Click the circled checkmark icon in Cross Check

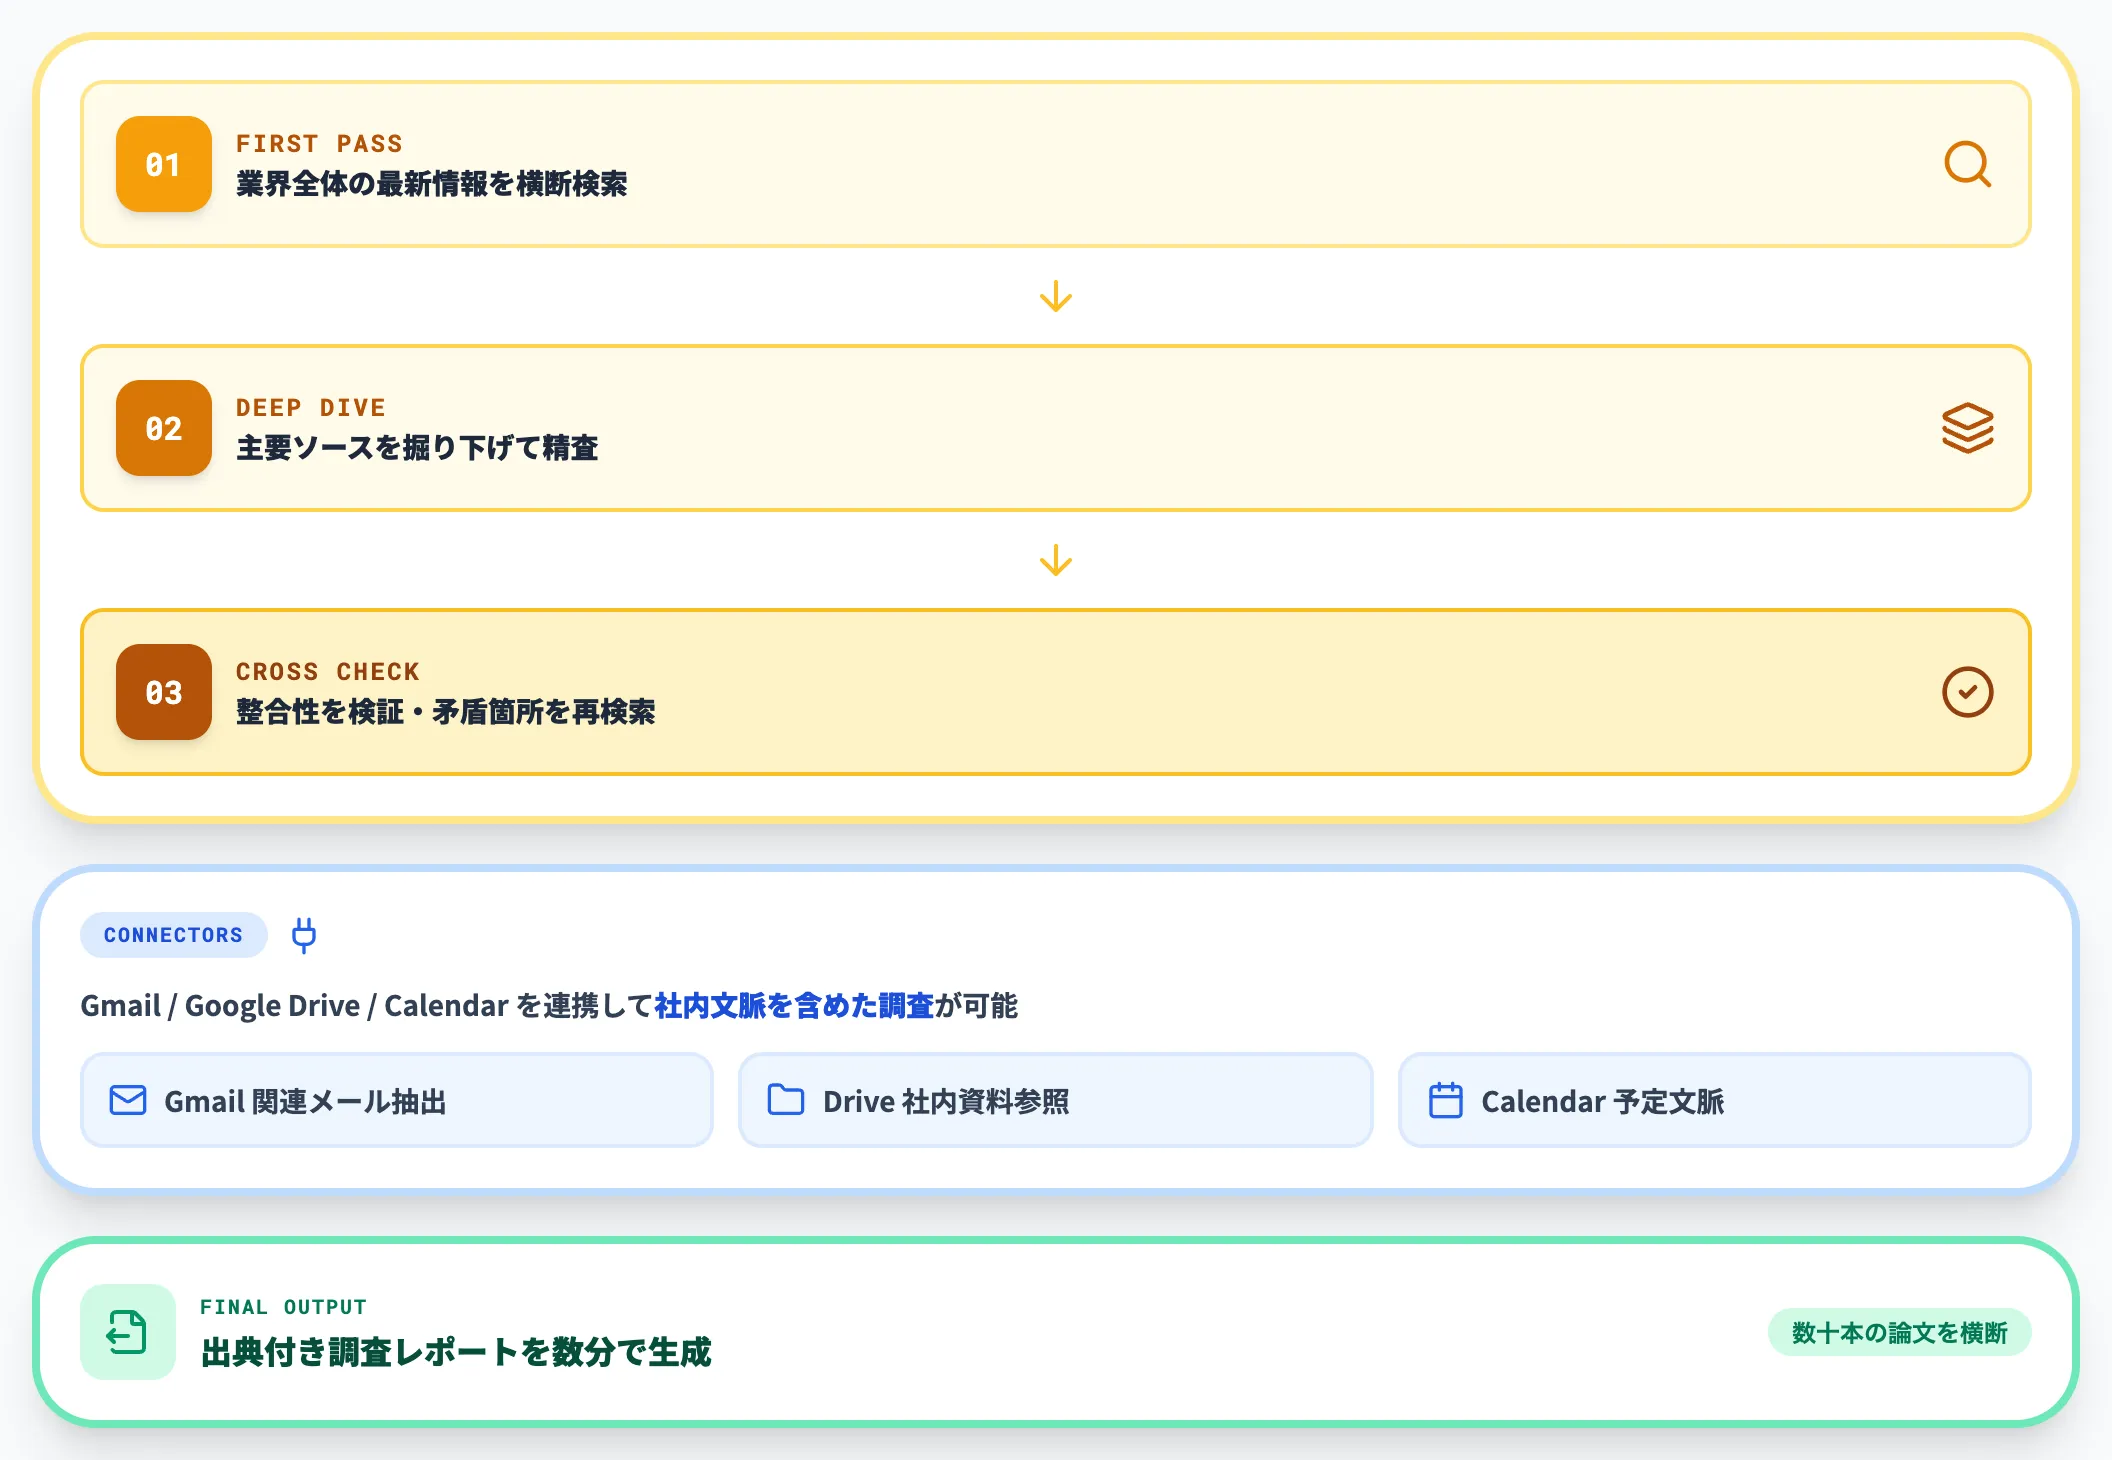point(1967,692)
